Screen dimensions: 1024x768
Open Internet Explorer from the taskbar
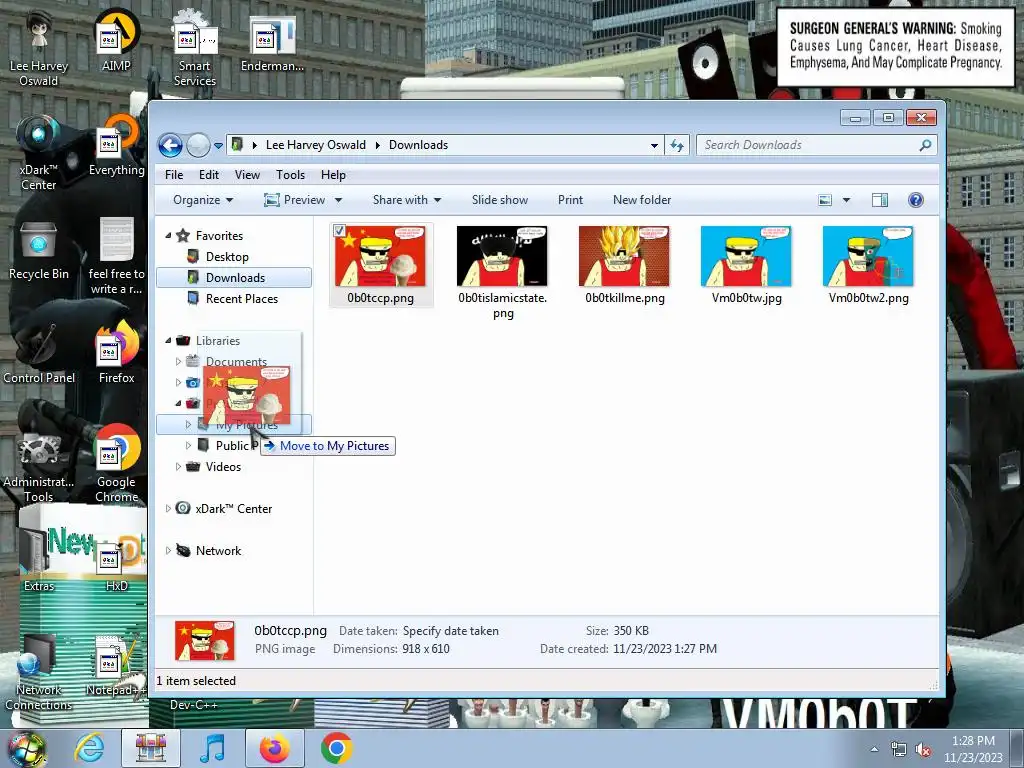coord(89,748)
